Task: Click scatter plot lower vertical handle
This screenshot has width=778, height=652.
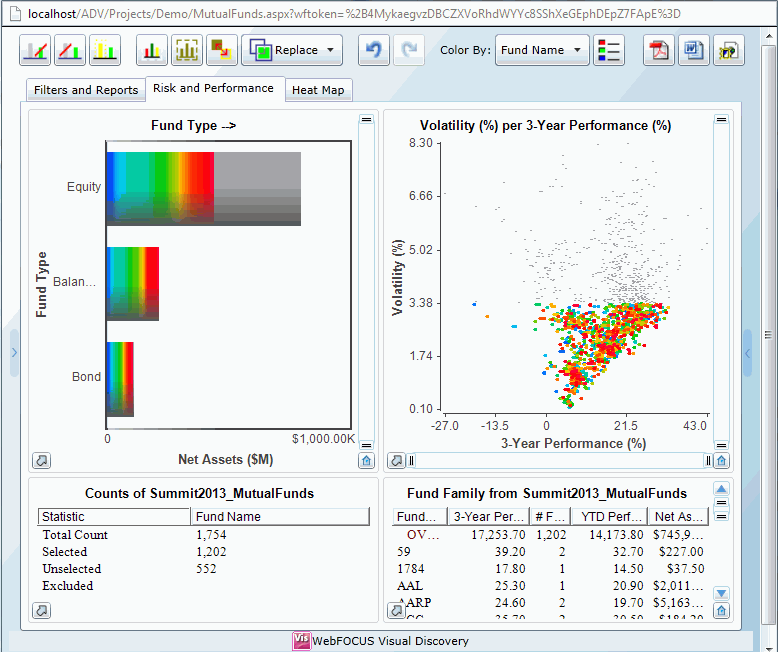Action: pyautogui.click(x=721, y=445)
